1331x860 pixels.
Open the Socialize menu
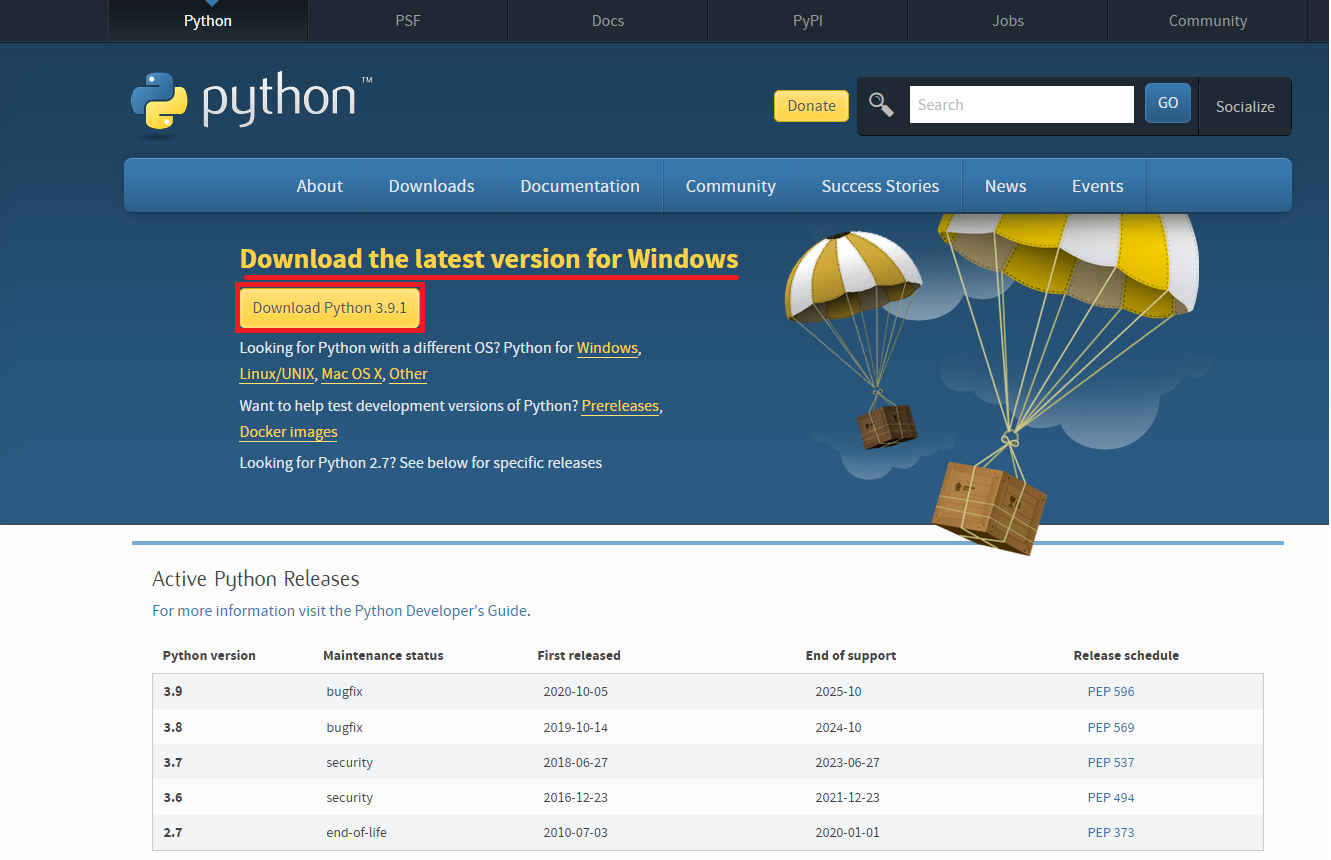tap(1245, 106)
